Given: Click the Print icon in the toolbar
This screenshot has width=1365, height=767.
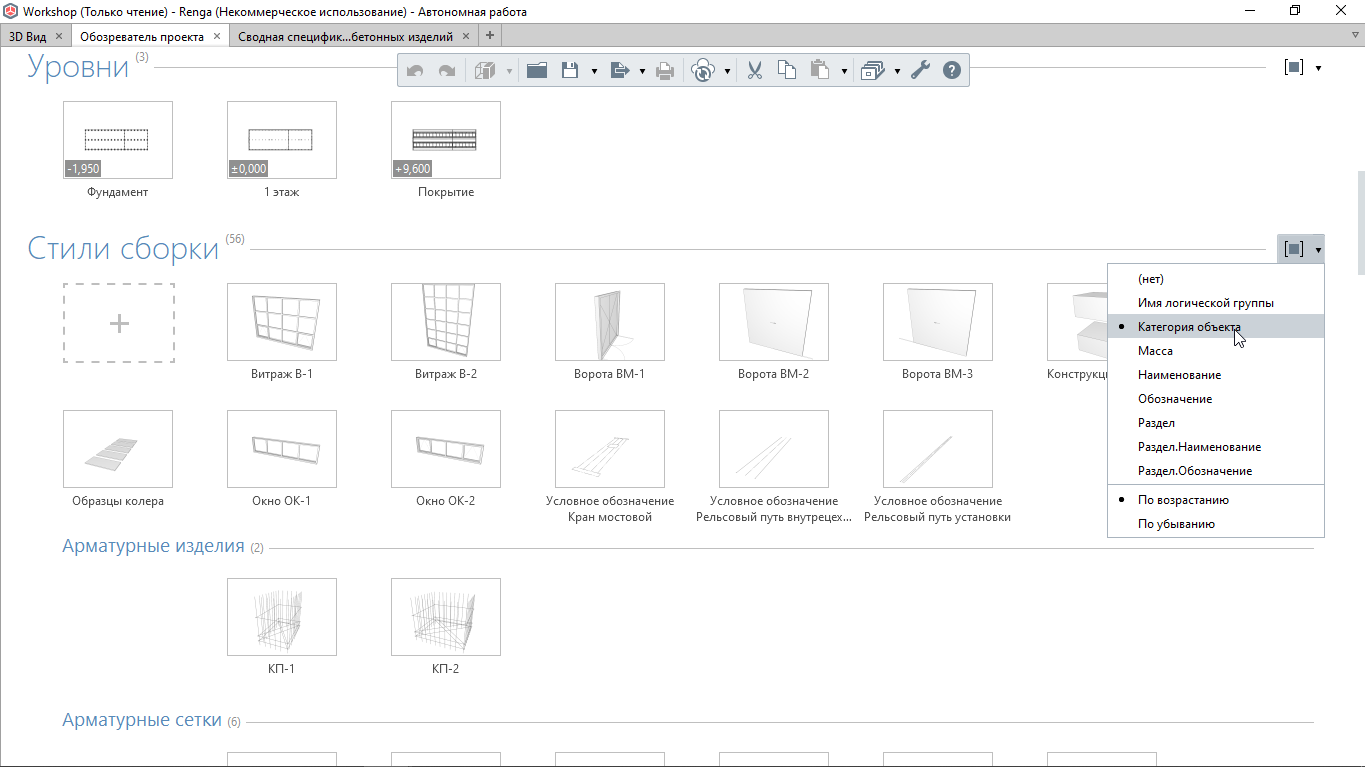Looking at the screenshot, I should pos(665,71).
